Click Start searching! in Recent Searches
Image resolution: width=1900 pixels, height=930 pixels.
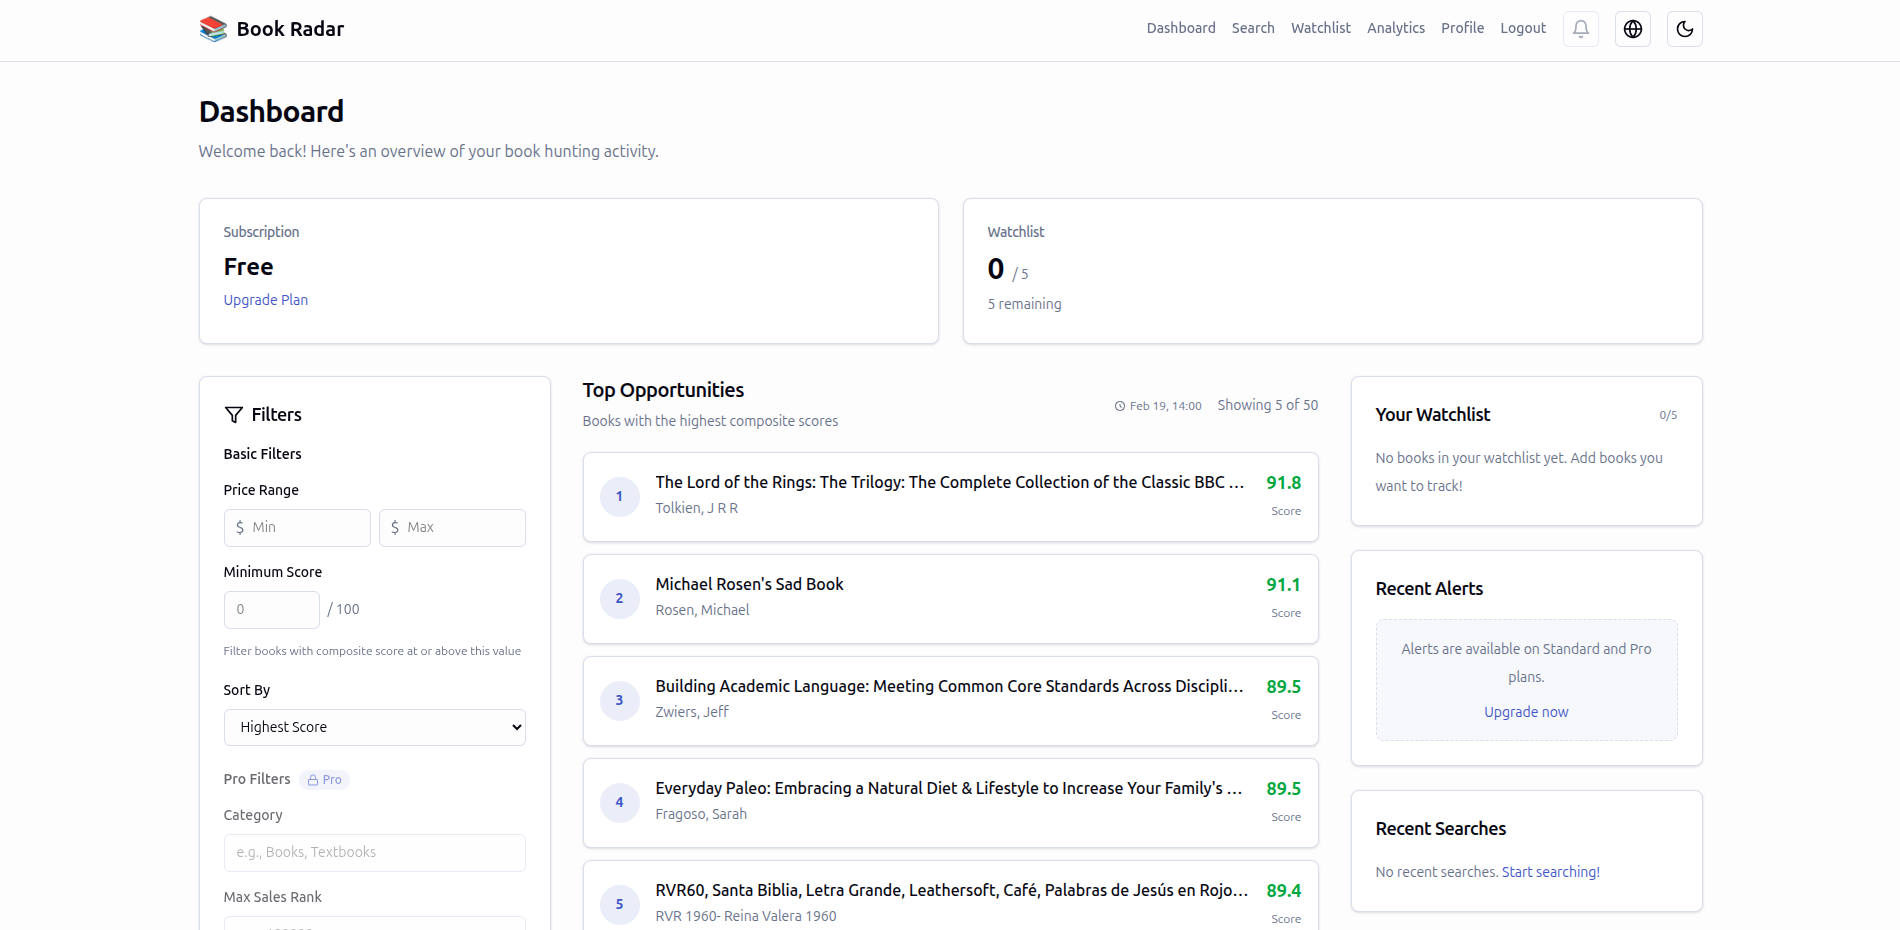pos(1550,871)
